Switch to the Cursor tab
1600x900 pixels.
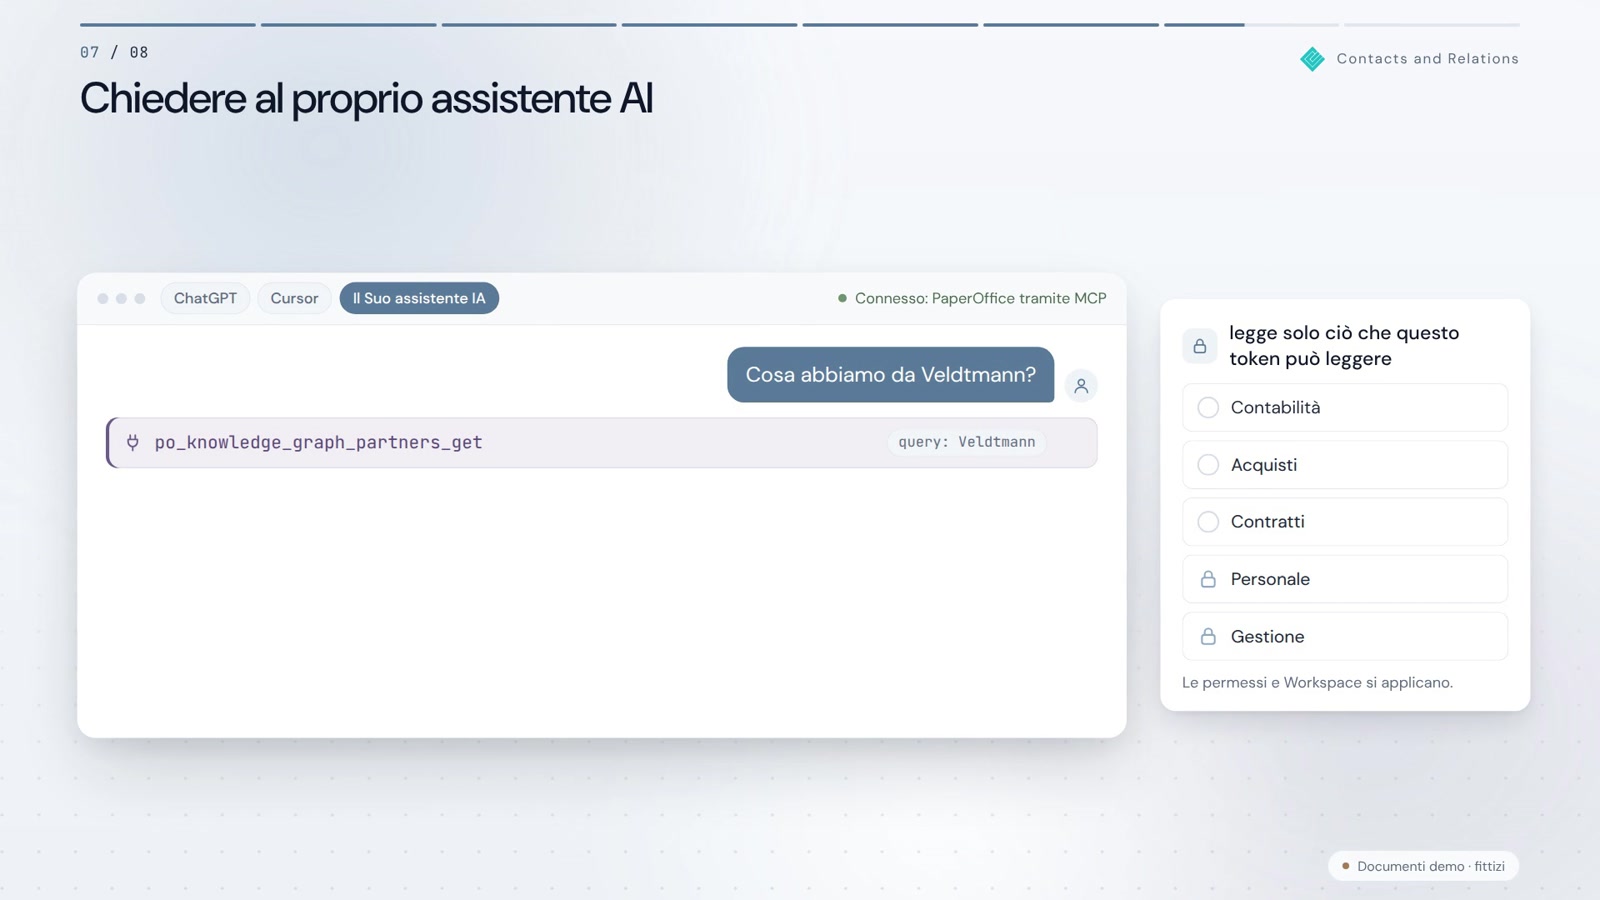(294, 298)
